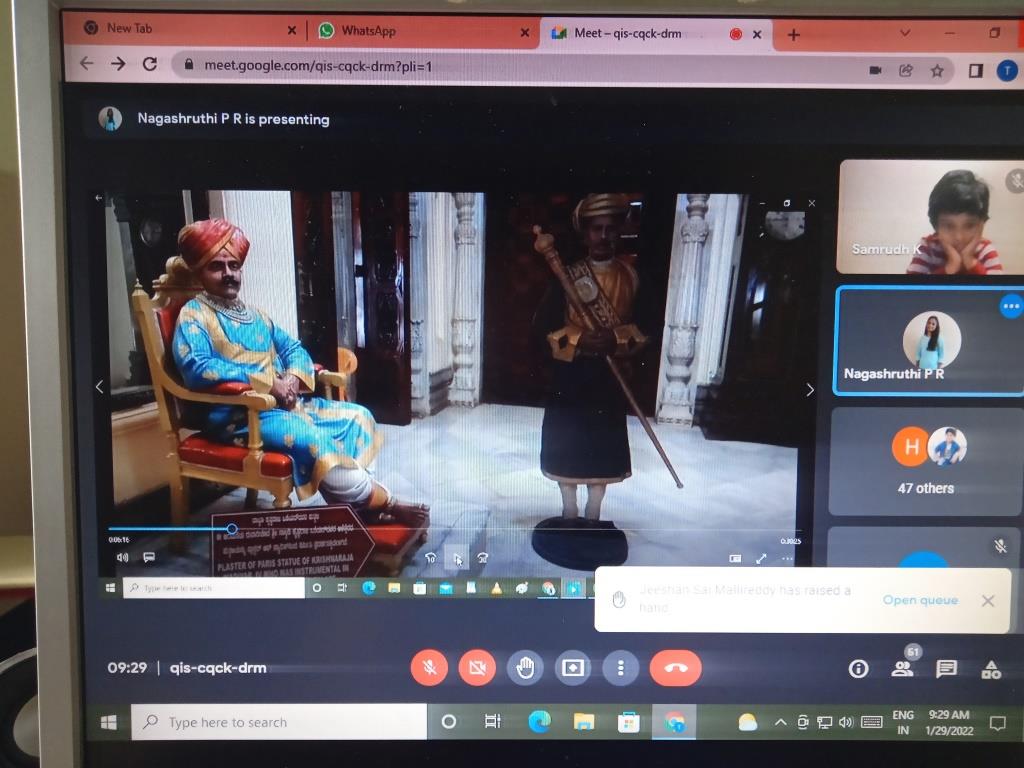Viewport: 1024px width, 768px height.
Task: Open File Explorer from the taskbar
Action: coord(584,722)
